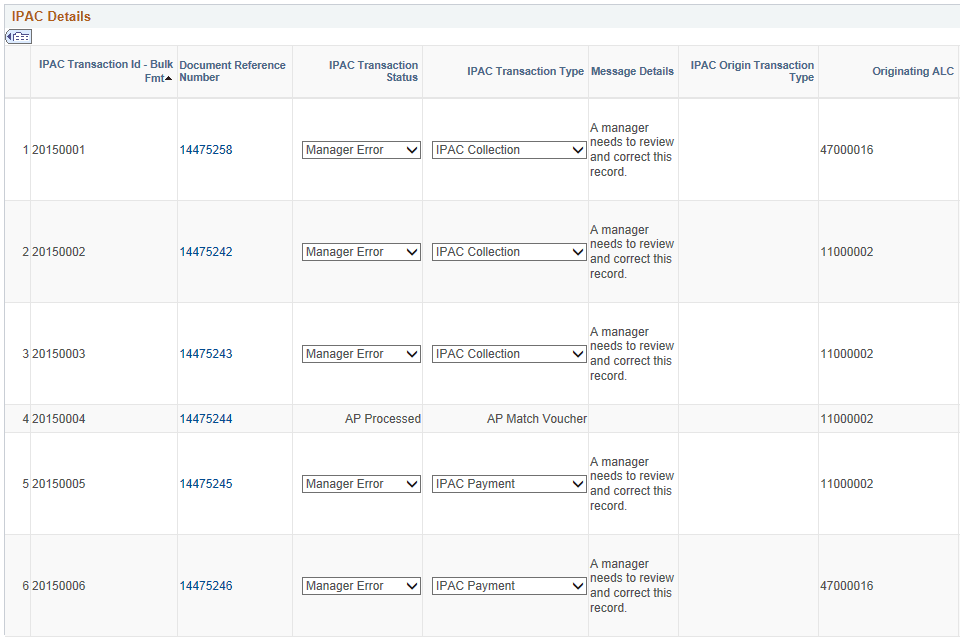Open the Transaction Status dropdown for transaction 20150006
The height and width of the screenshot is (642, 960).
(x=360, y=585)
